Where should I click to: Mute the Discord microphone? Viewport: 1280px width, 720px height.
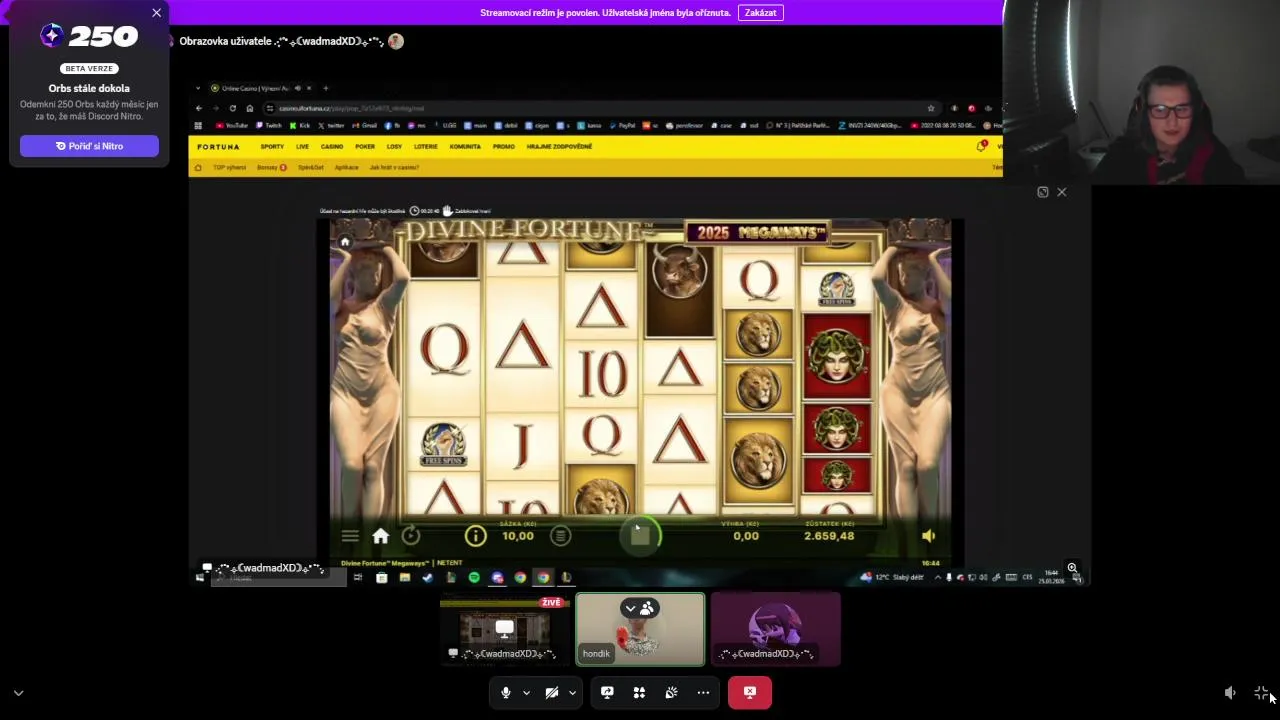505,692
